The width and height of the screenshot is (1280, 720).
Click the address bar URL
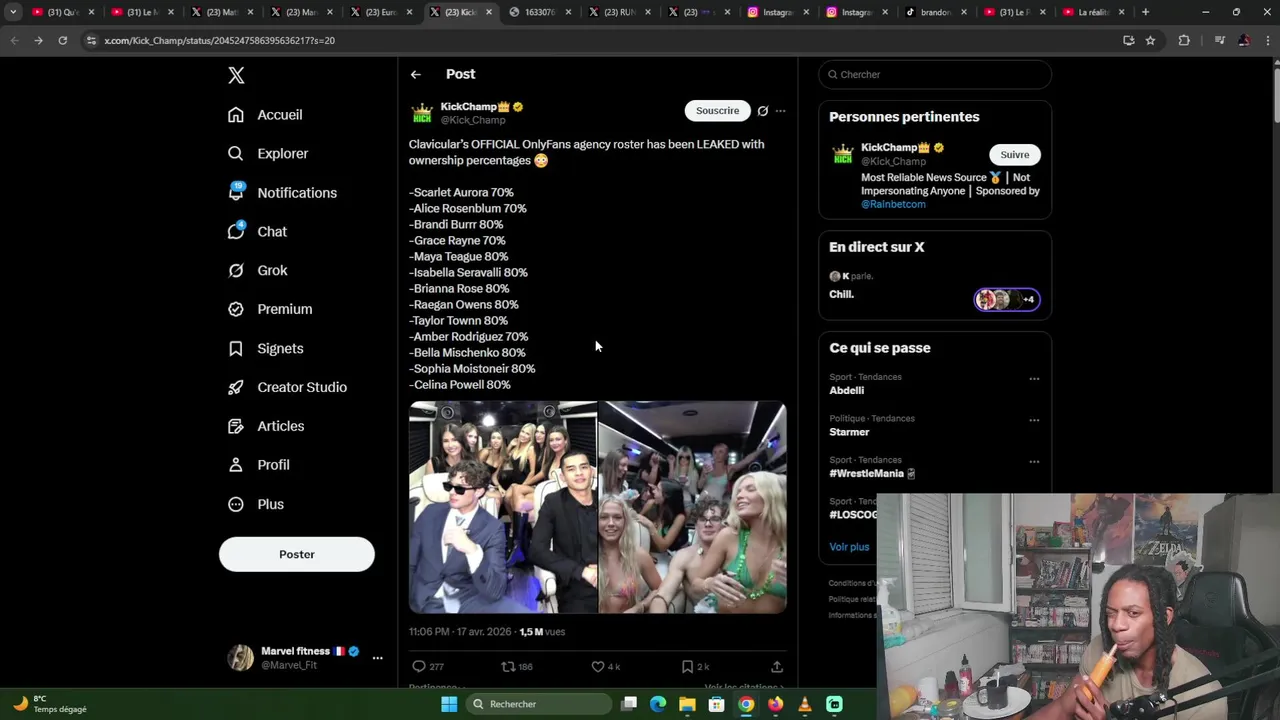[219, 41]
